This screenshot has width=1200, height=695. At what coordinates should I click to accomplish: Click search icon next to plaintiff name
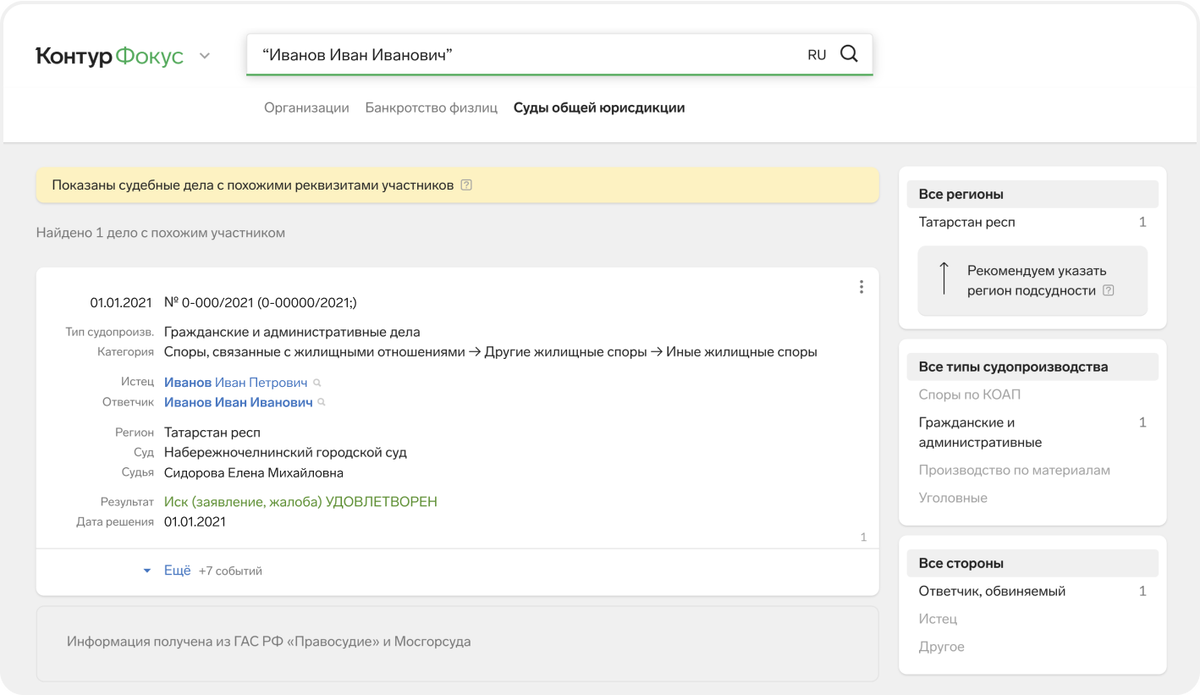[318, 383]
